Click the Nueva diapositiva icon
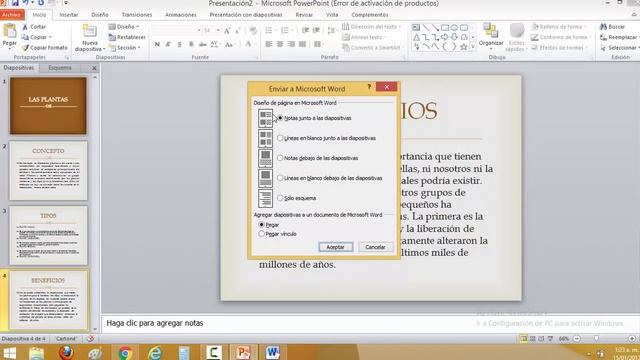The width and height of the screenshot is (640, 360). 89,31
